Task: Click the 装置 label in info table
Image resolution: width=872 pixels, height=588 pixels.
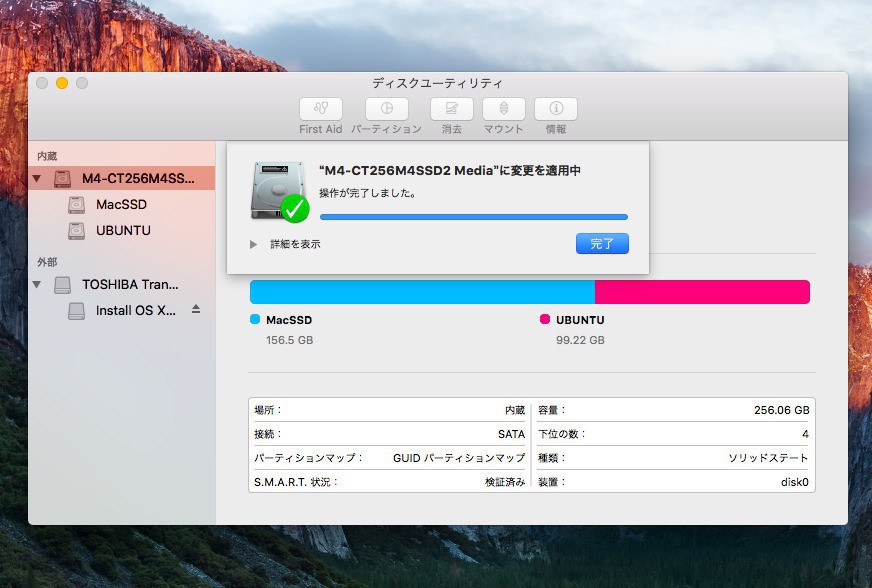Action: 551,482
